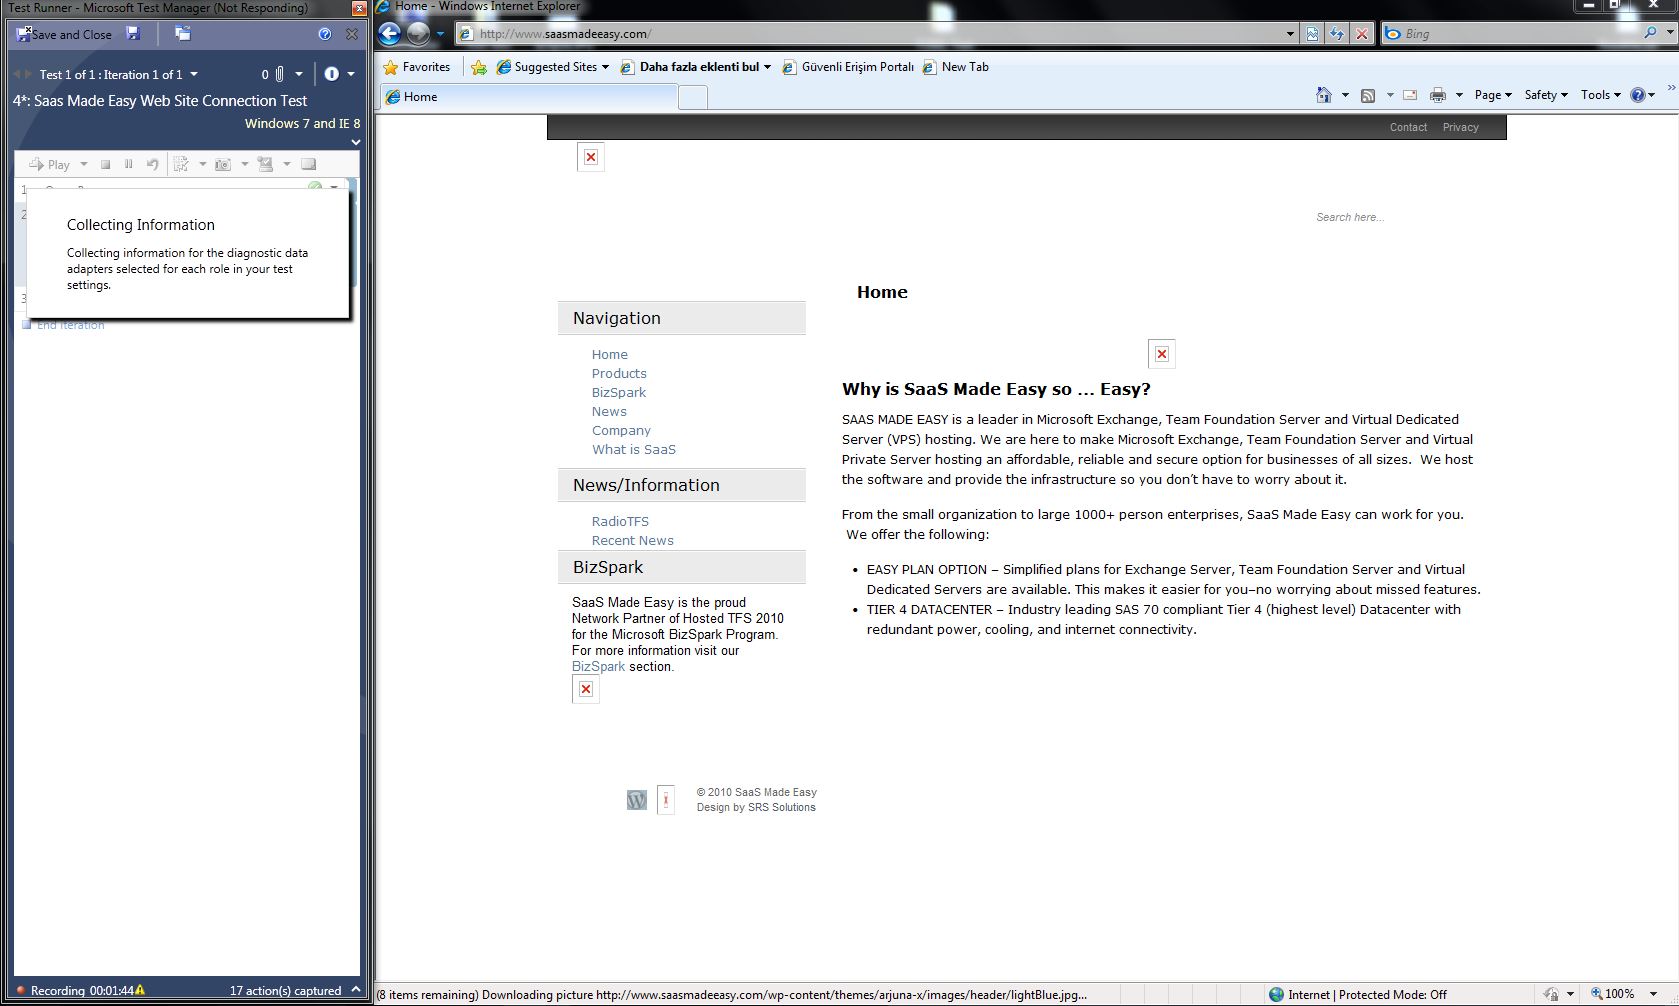
Task: Click the Products navigation link
Action: coord(619,374)
